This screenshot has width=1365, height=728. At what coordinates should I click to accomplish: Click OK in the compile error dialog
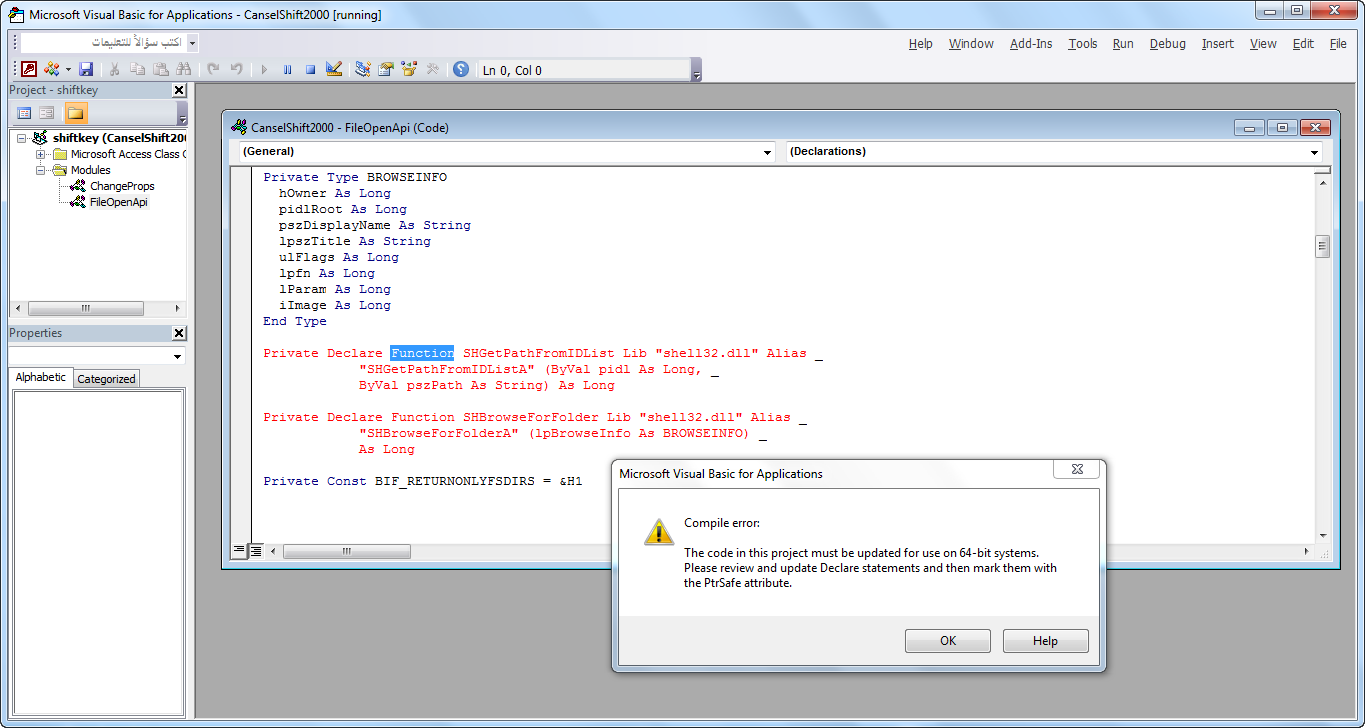[x=948, y=641]
